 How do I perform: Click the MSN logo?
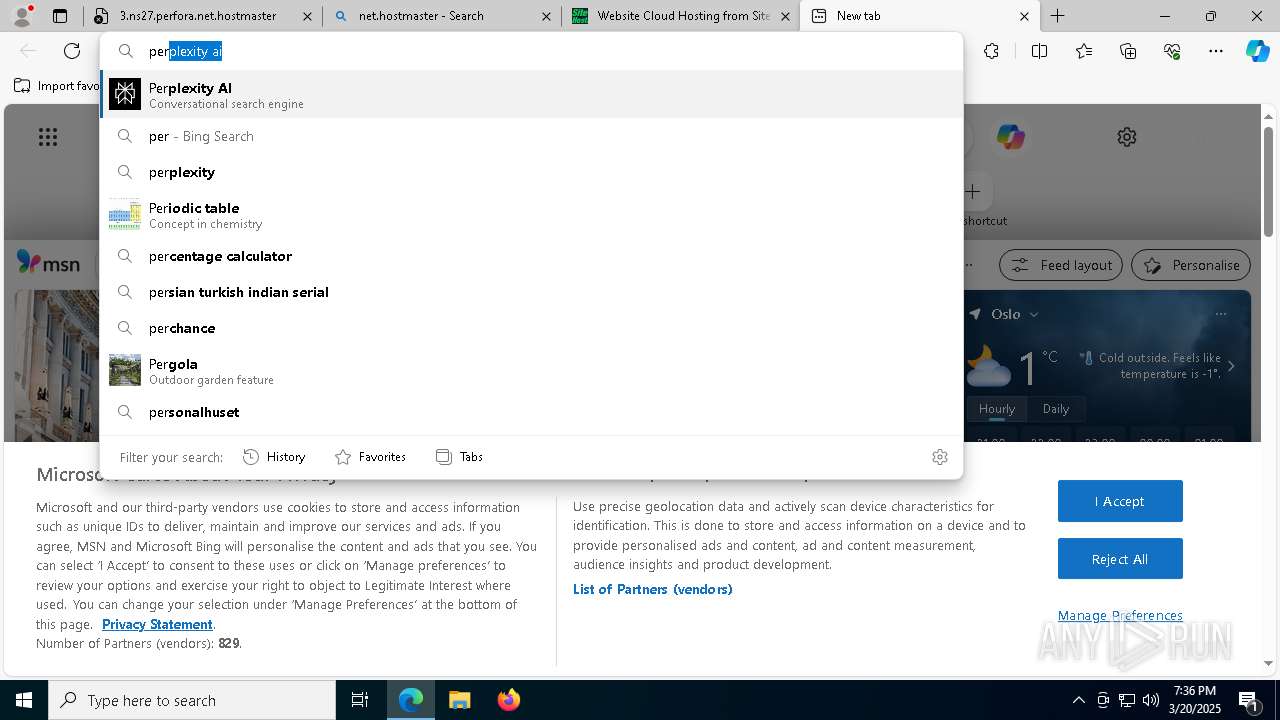(48, 263)
